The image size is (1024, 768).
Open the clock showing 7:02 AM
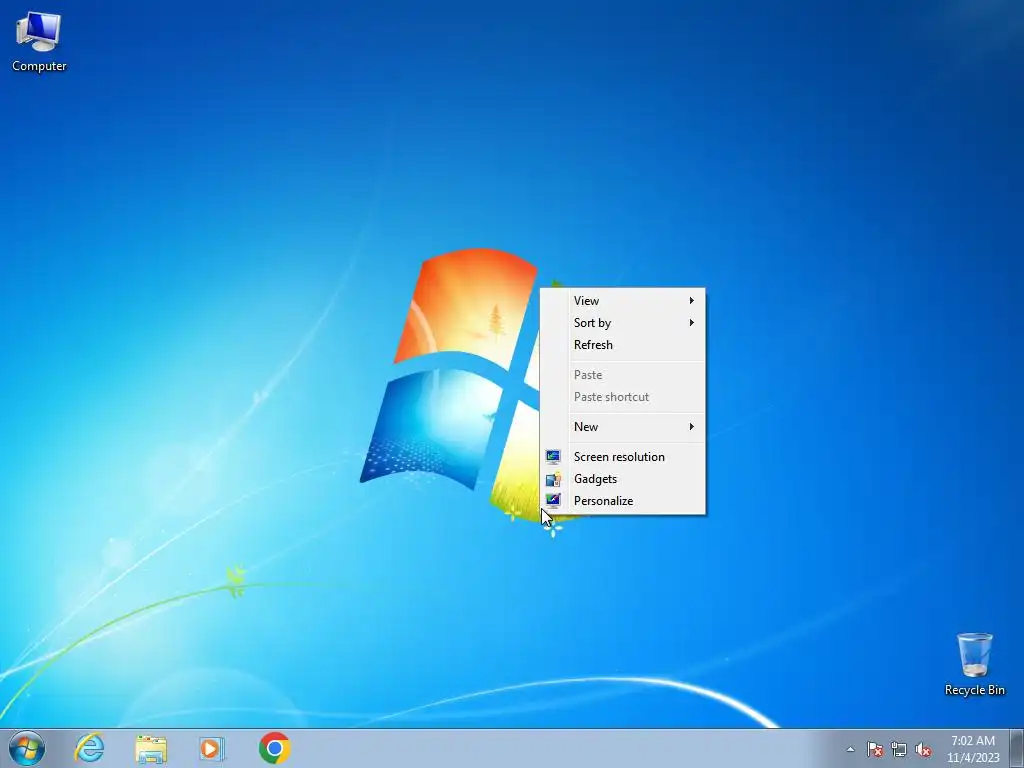pos(973,749)
